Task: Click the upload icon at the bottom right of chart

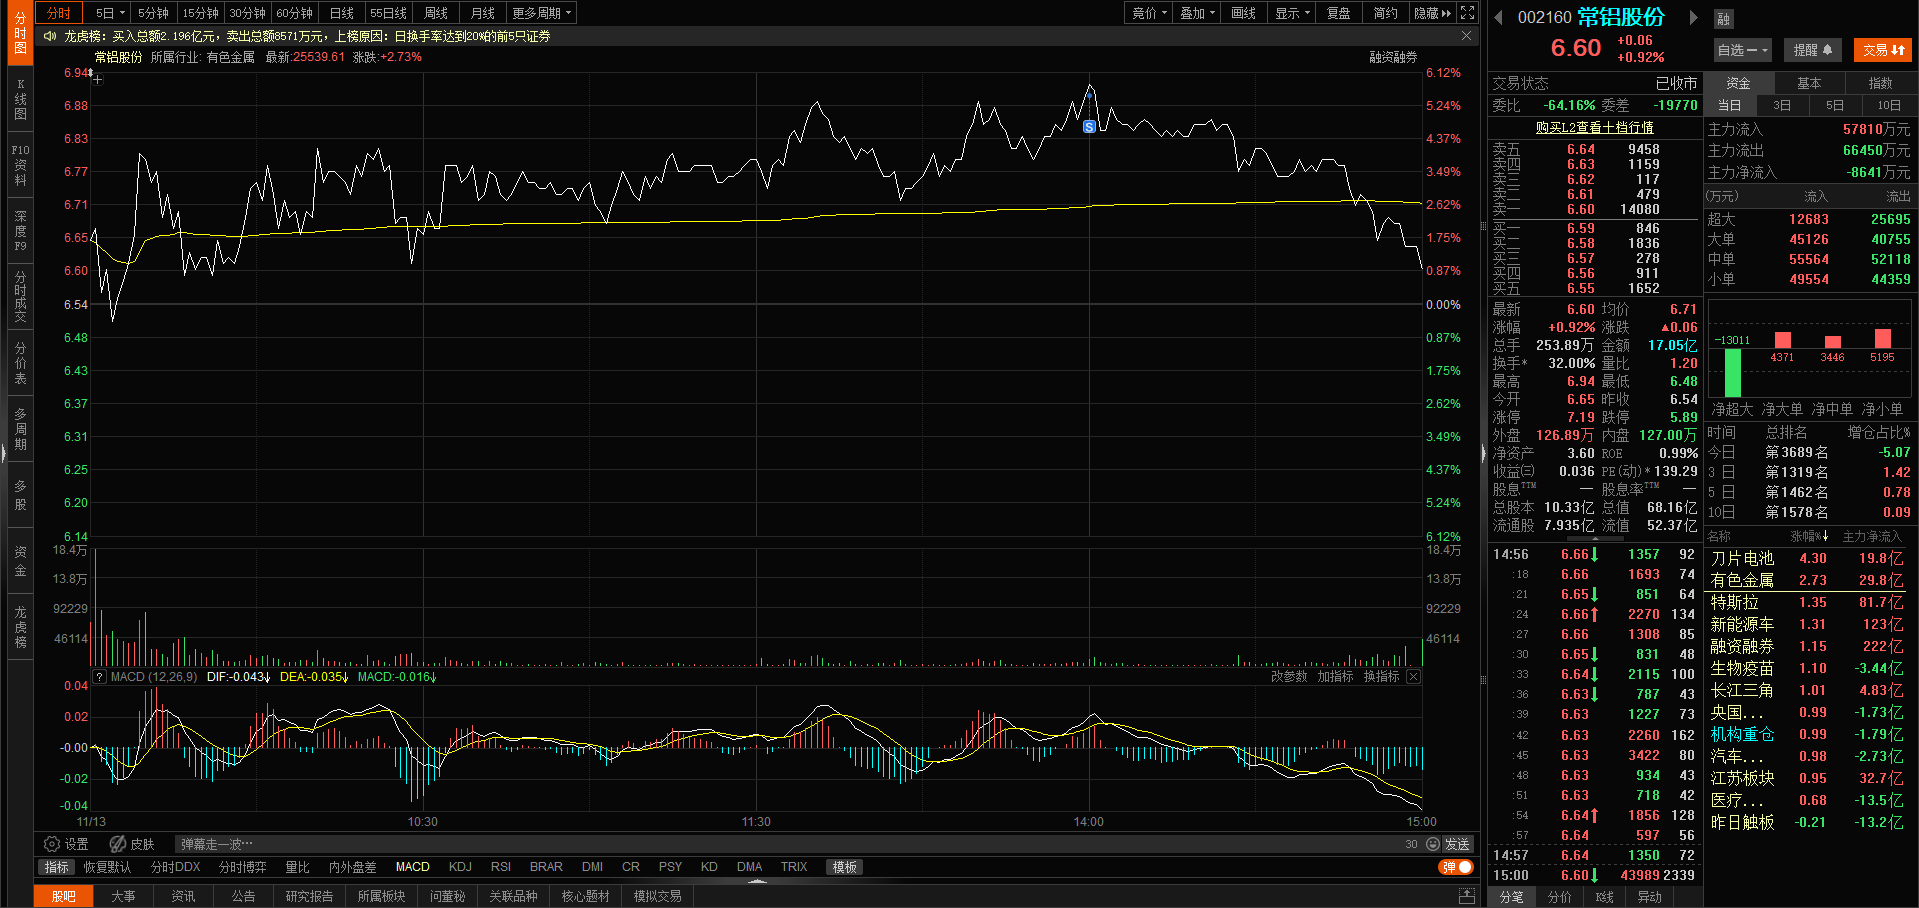Action: [1466, 895]
